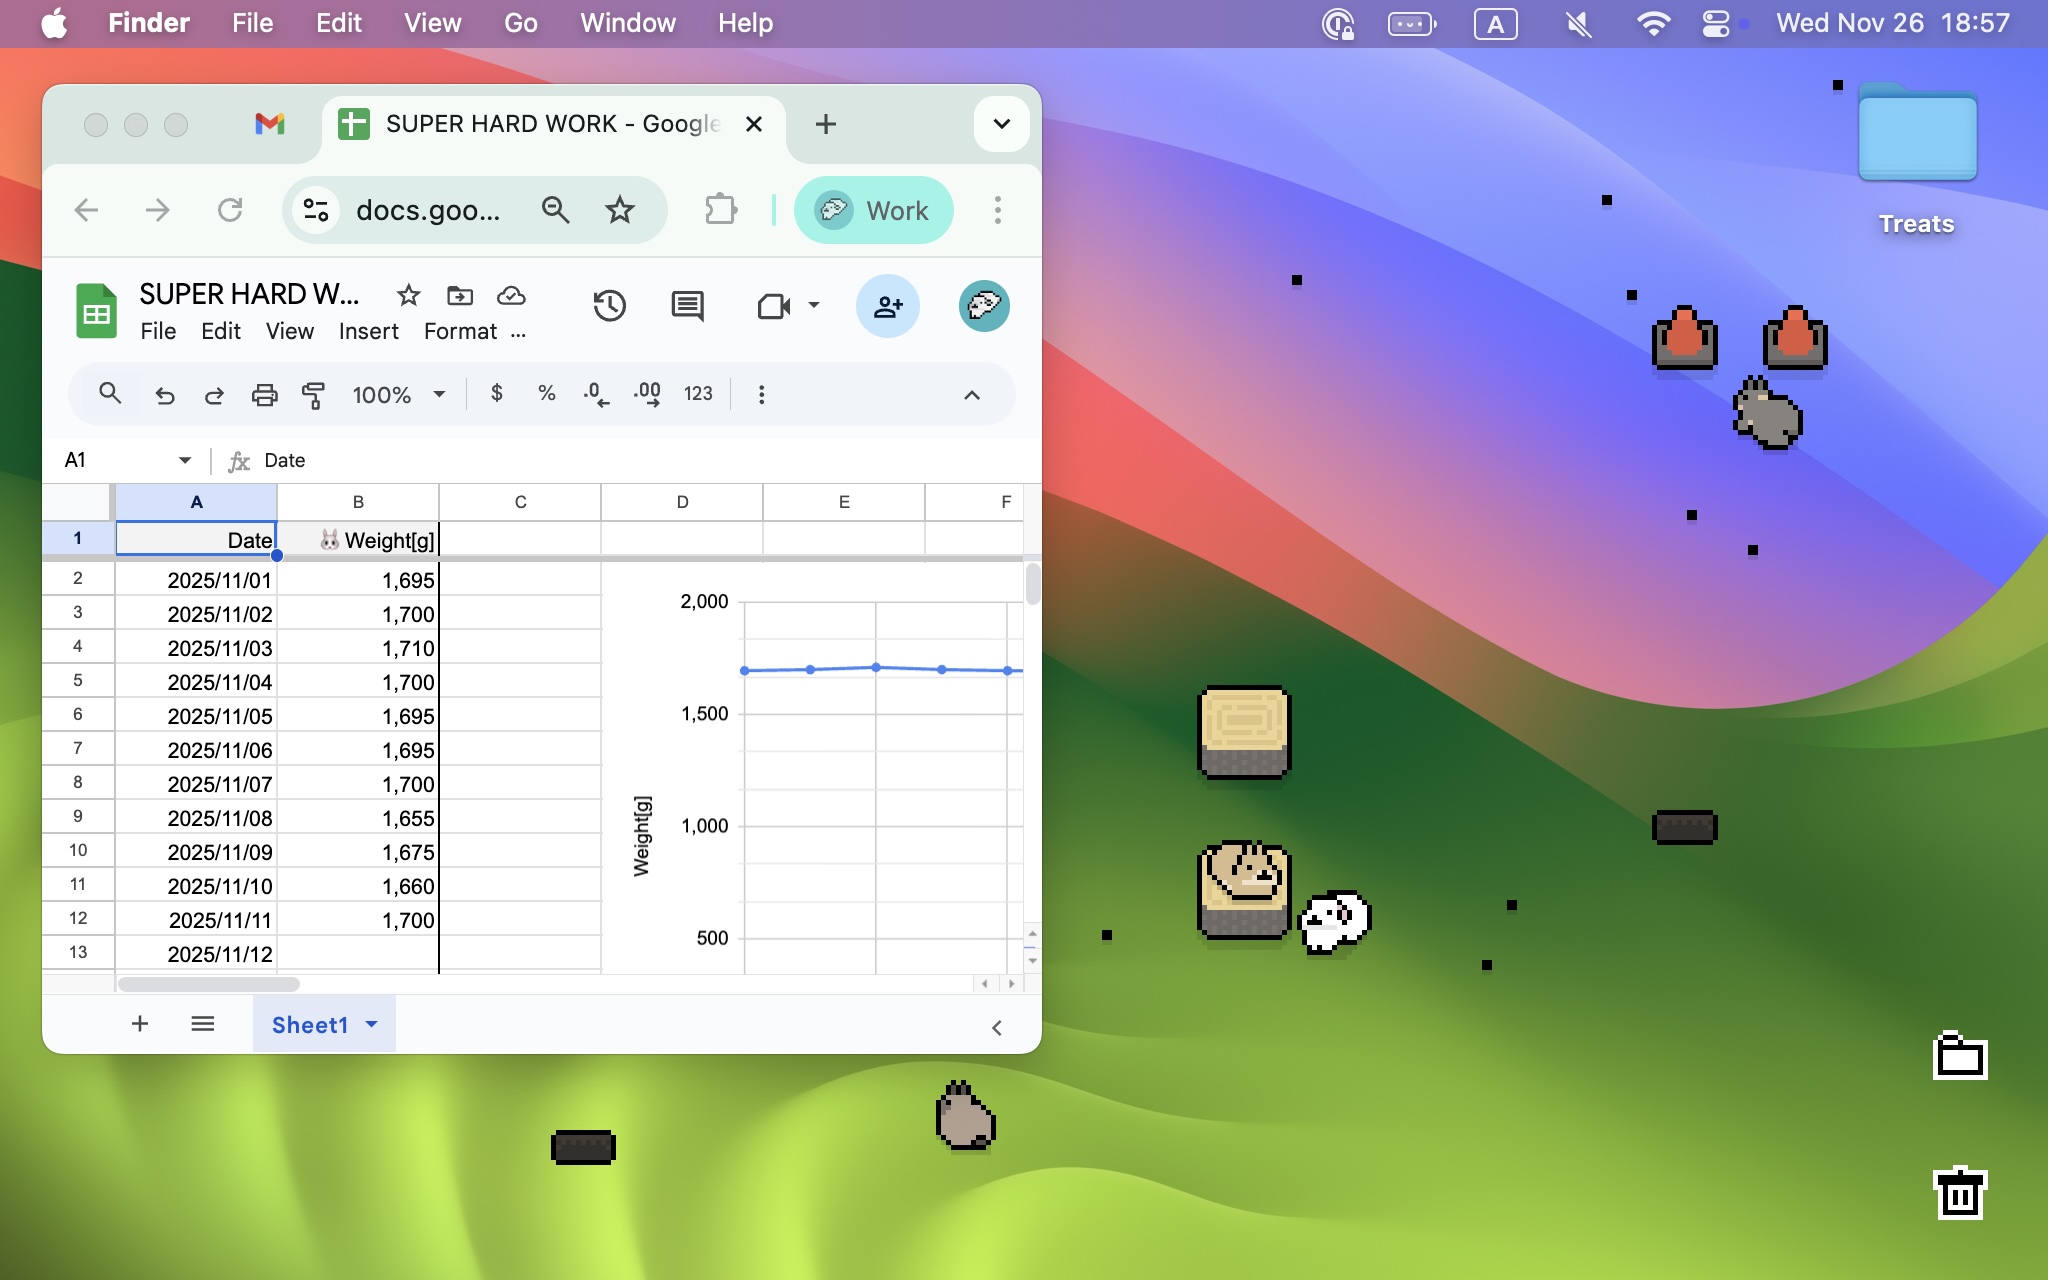This screenshot has height=1280, width=2048.
Task: Open the comments icon
Action: coord(687,306)
